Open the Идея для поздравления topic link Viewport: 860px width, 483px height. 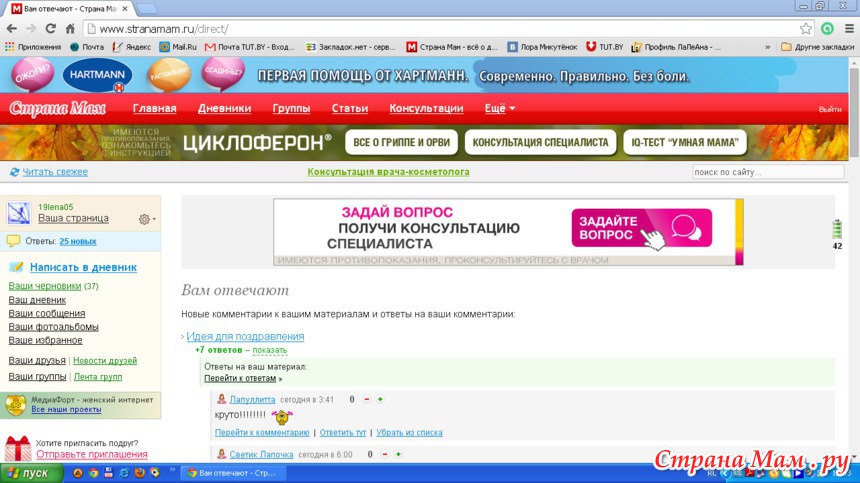[x=245, y=337]
